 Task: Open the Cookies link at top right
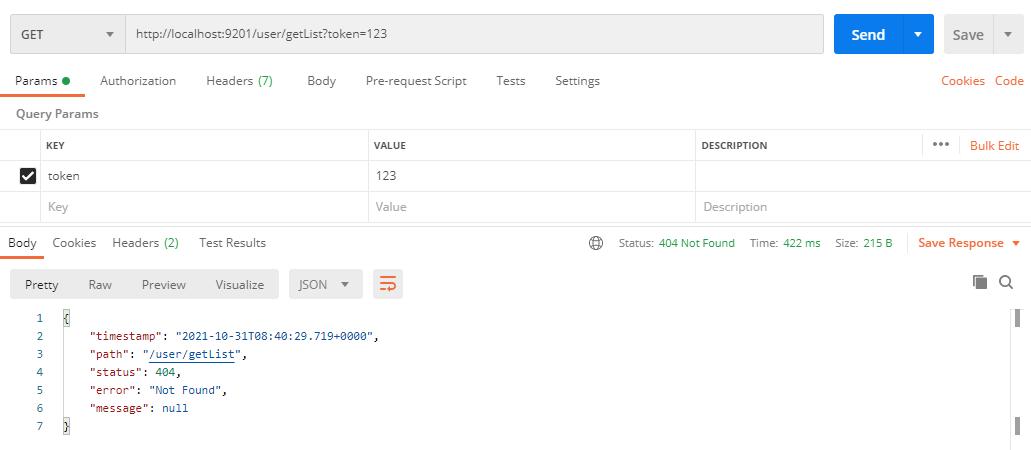(962, 81)
